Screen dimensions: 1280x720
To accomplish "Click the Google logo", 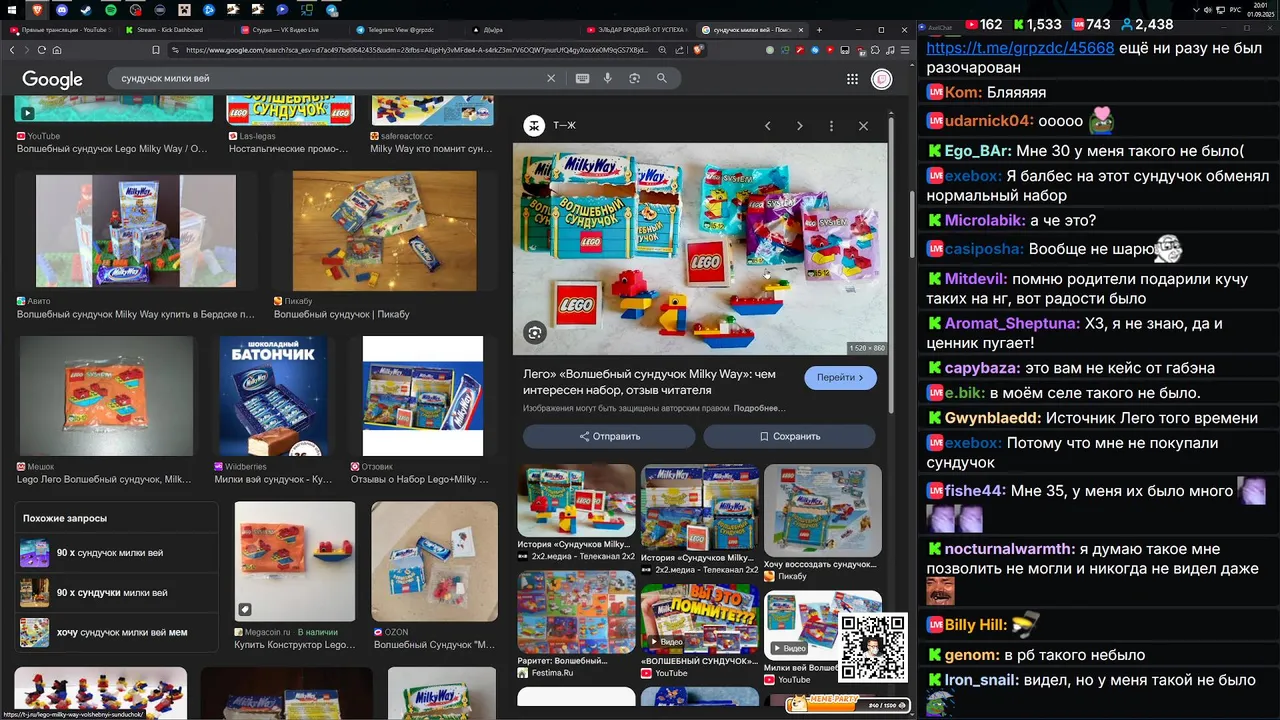I will (52, 79).
